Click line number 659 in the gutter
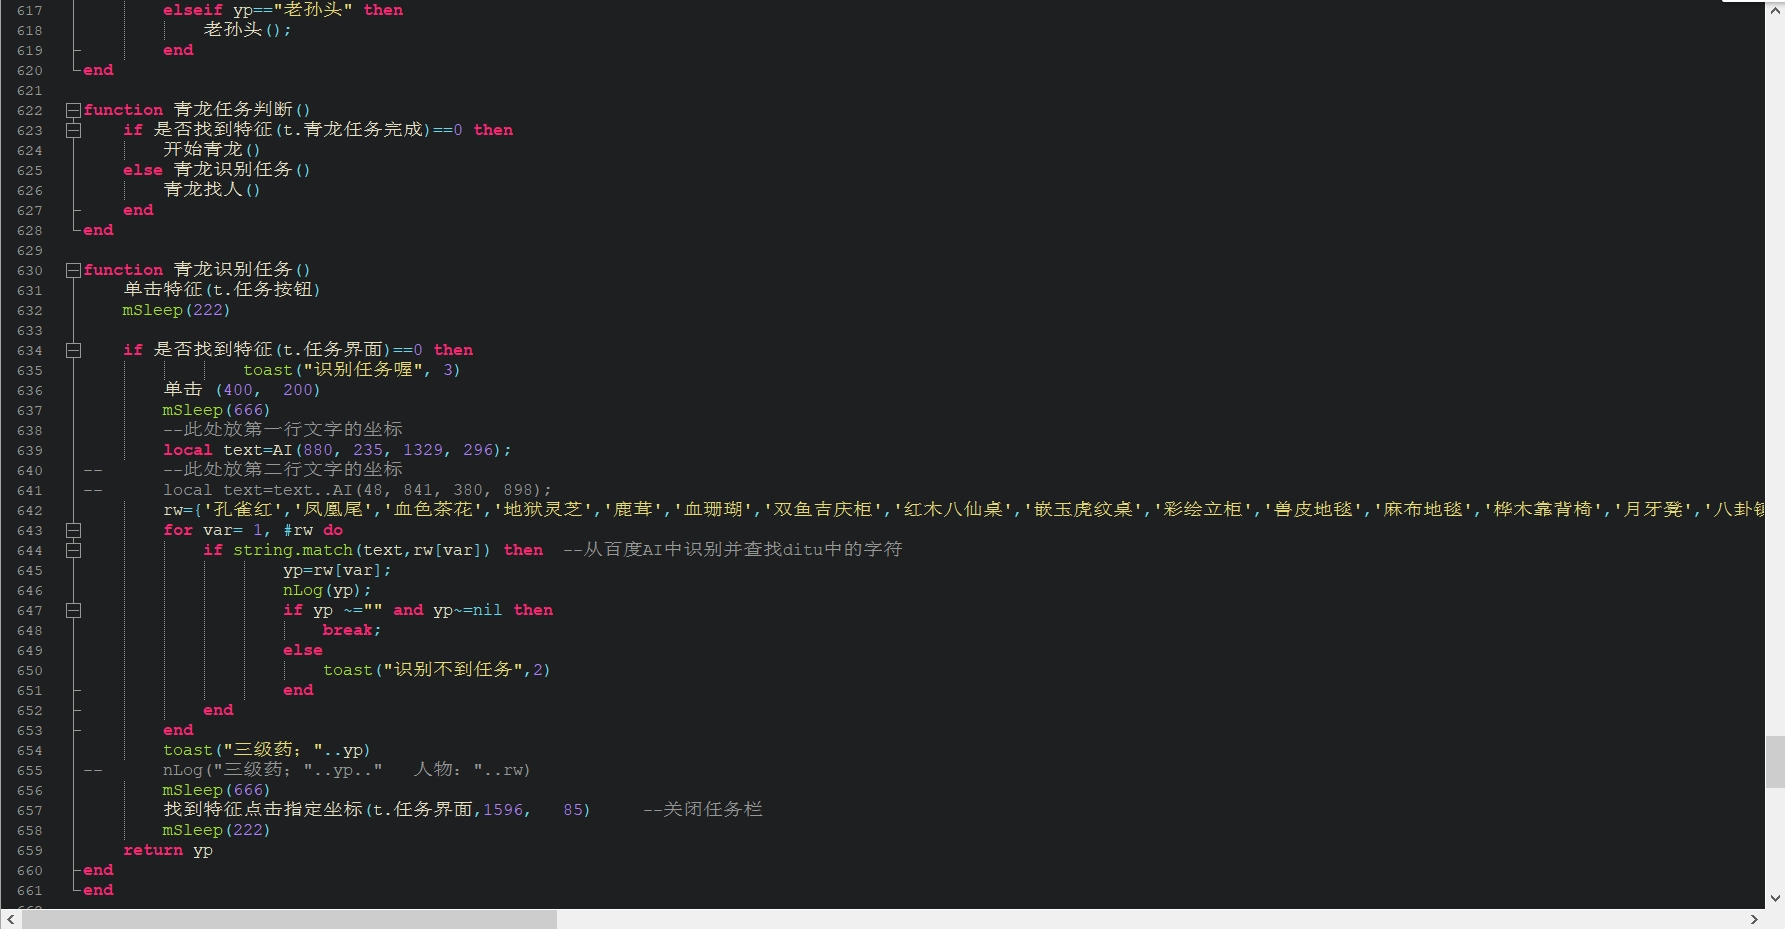Image resolution: width=1785 pixels, height=929 pixels. tap(30, 851)
